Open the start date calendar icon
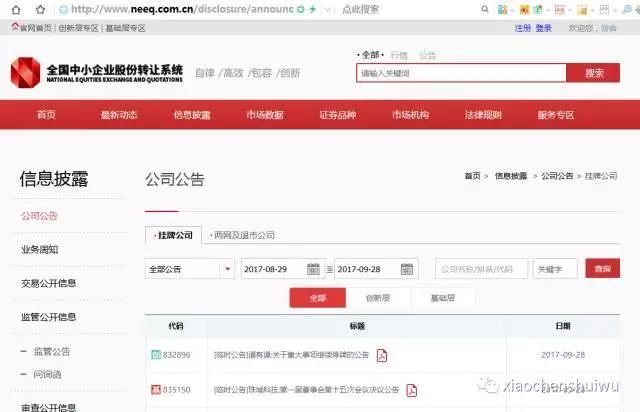Screen dimensions: 640x412 click(x=313, y=269)
